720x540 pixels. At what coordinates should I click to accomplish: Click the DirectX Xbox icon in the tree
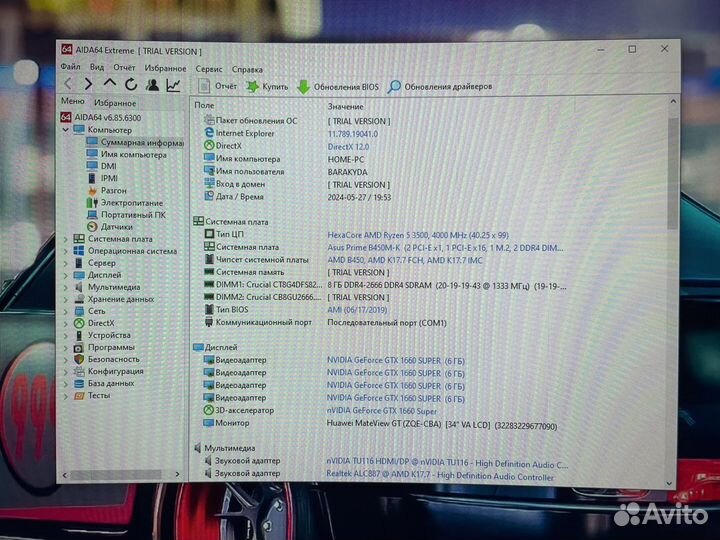79,323
